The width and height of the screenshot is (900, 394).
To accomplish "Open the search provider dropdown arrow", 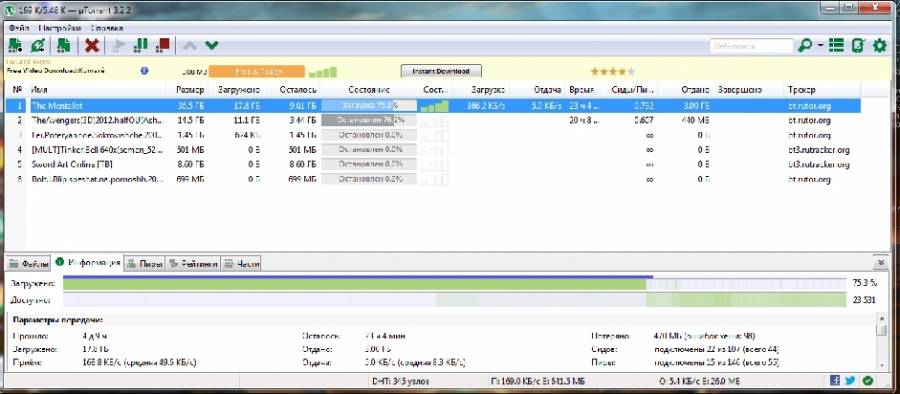I will [x=820, y=45].
